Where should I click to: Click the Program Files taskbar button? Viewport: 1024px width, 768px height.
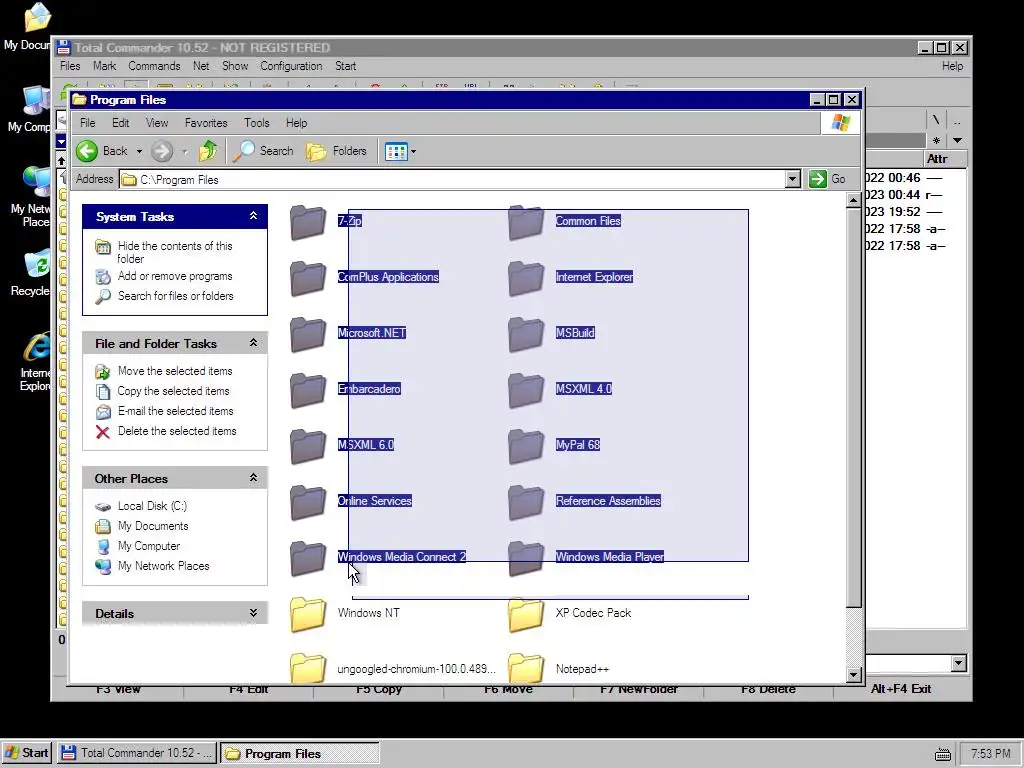tap(299, 753)
